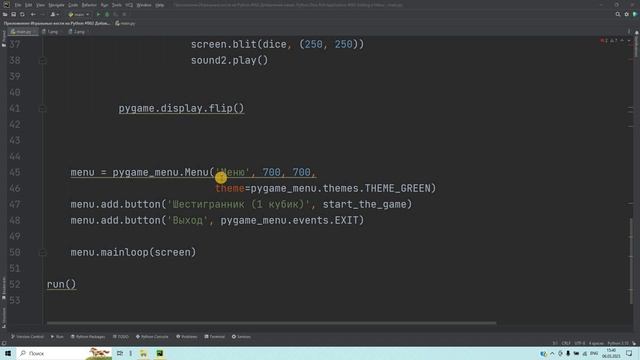Open the user profile dropdown in toolbar

[x=54, y=14]
